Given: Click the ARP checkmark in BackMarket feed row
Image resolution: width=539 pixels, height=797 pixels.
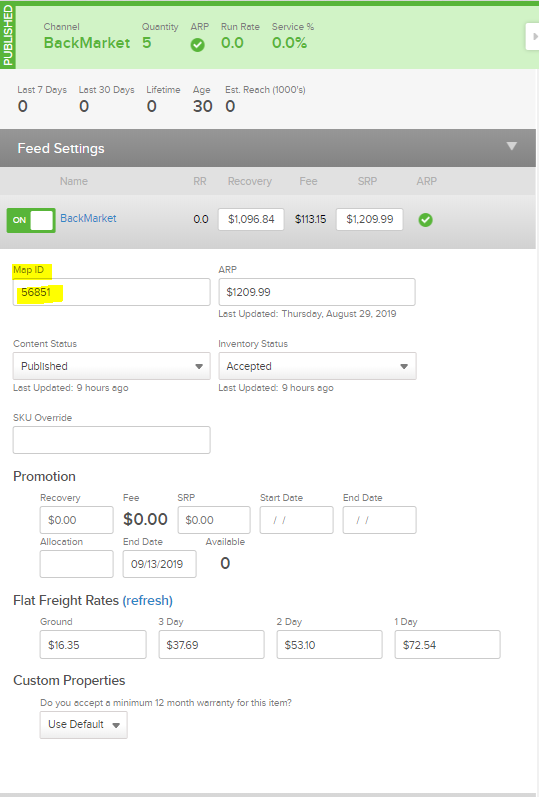Looking at the screenshot, I should coord(426,220).
